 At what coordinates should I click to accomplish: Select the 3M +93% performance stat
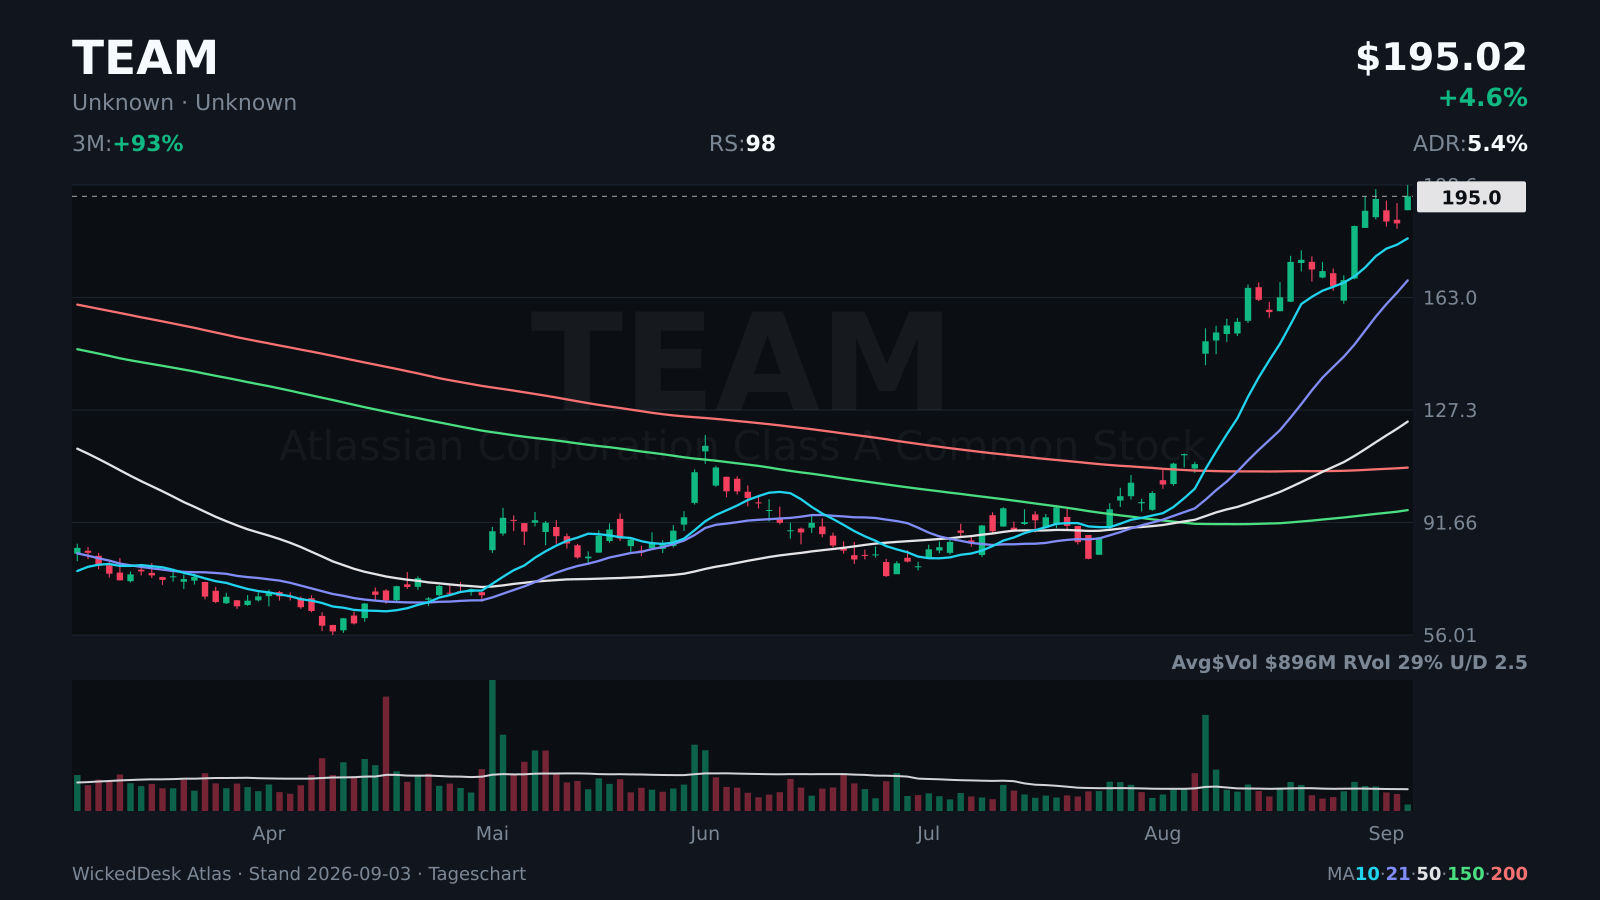(x=128, y=144)
